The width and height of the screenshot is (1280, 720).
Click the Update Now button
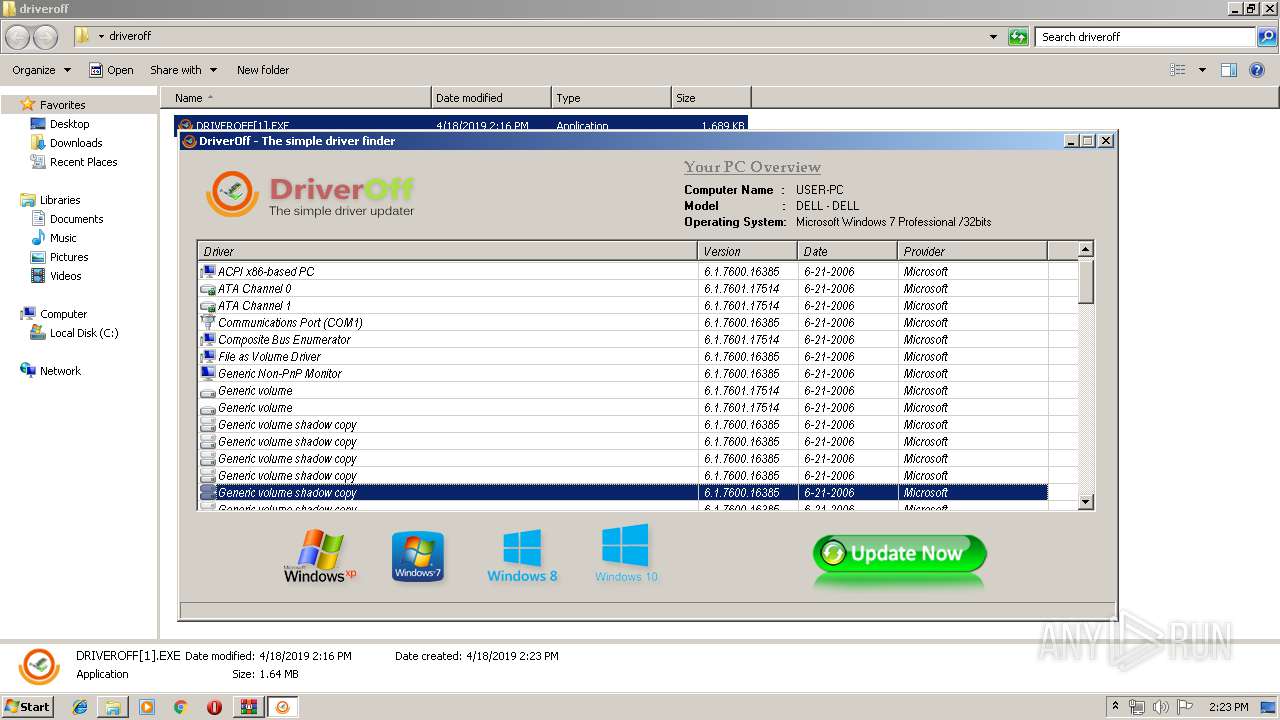click(x=899, y=554)
